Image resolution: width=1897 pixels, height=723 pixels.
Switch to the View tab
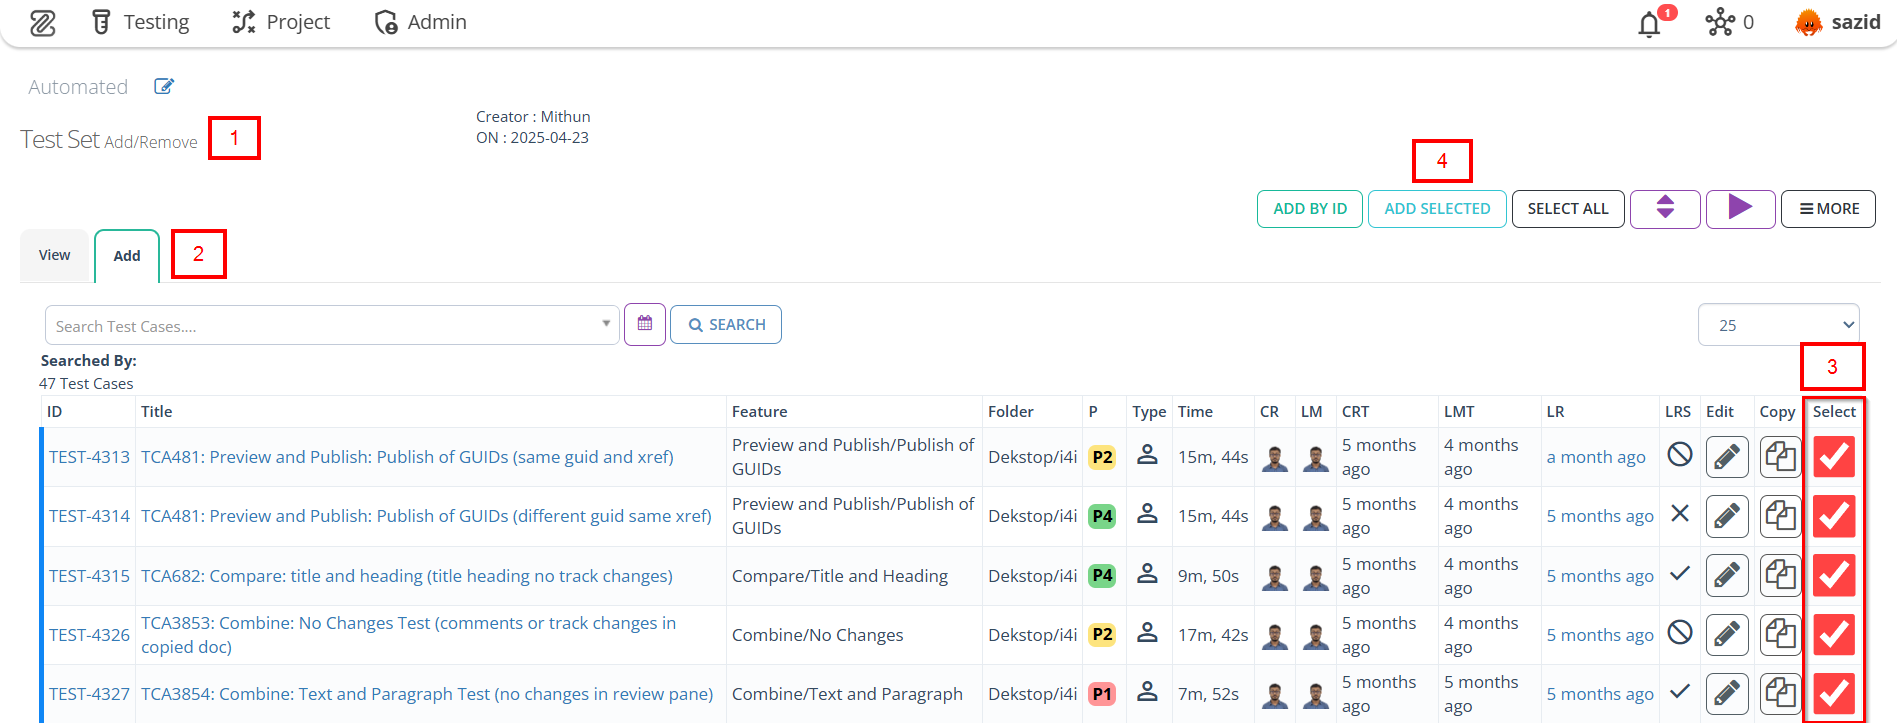[x=55, y=255]
